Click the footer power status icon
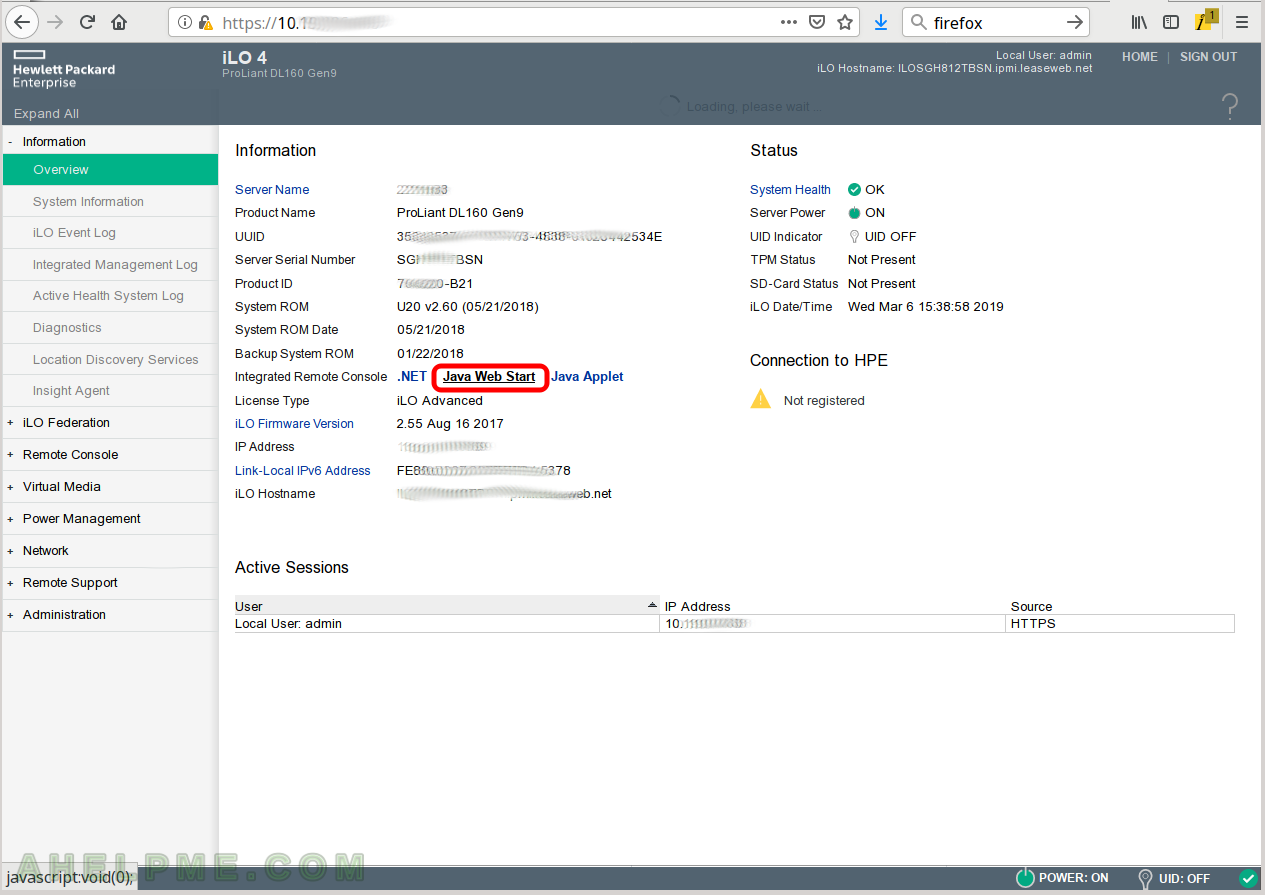The image size is (1265, 895). click(x=1025, y=878)
